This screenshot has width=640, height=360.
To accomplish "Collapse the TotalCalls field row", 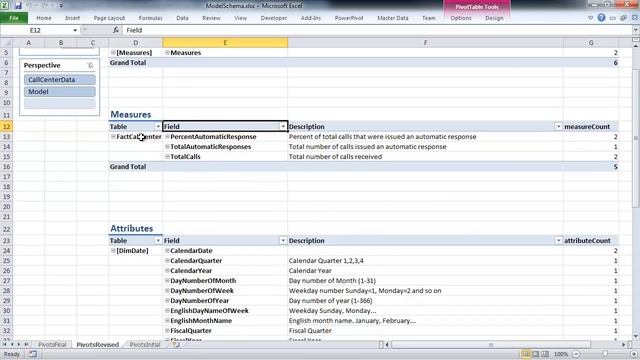I will [x=167, y=157].
